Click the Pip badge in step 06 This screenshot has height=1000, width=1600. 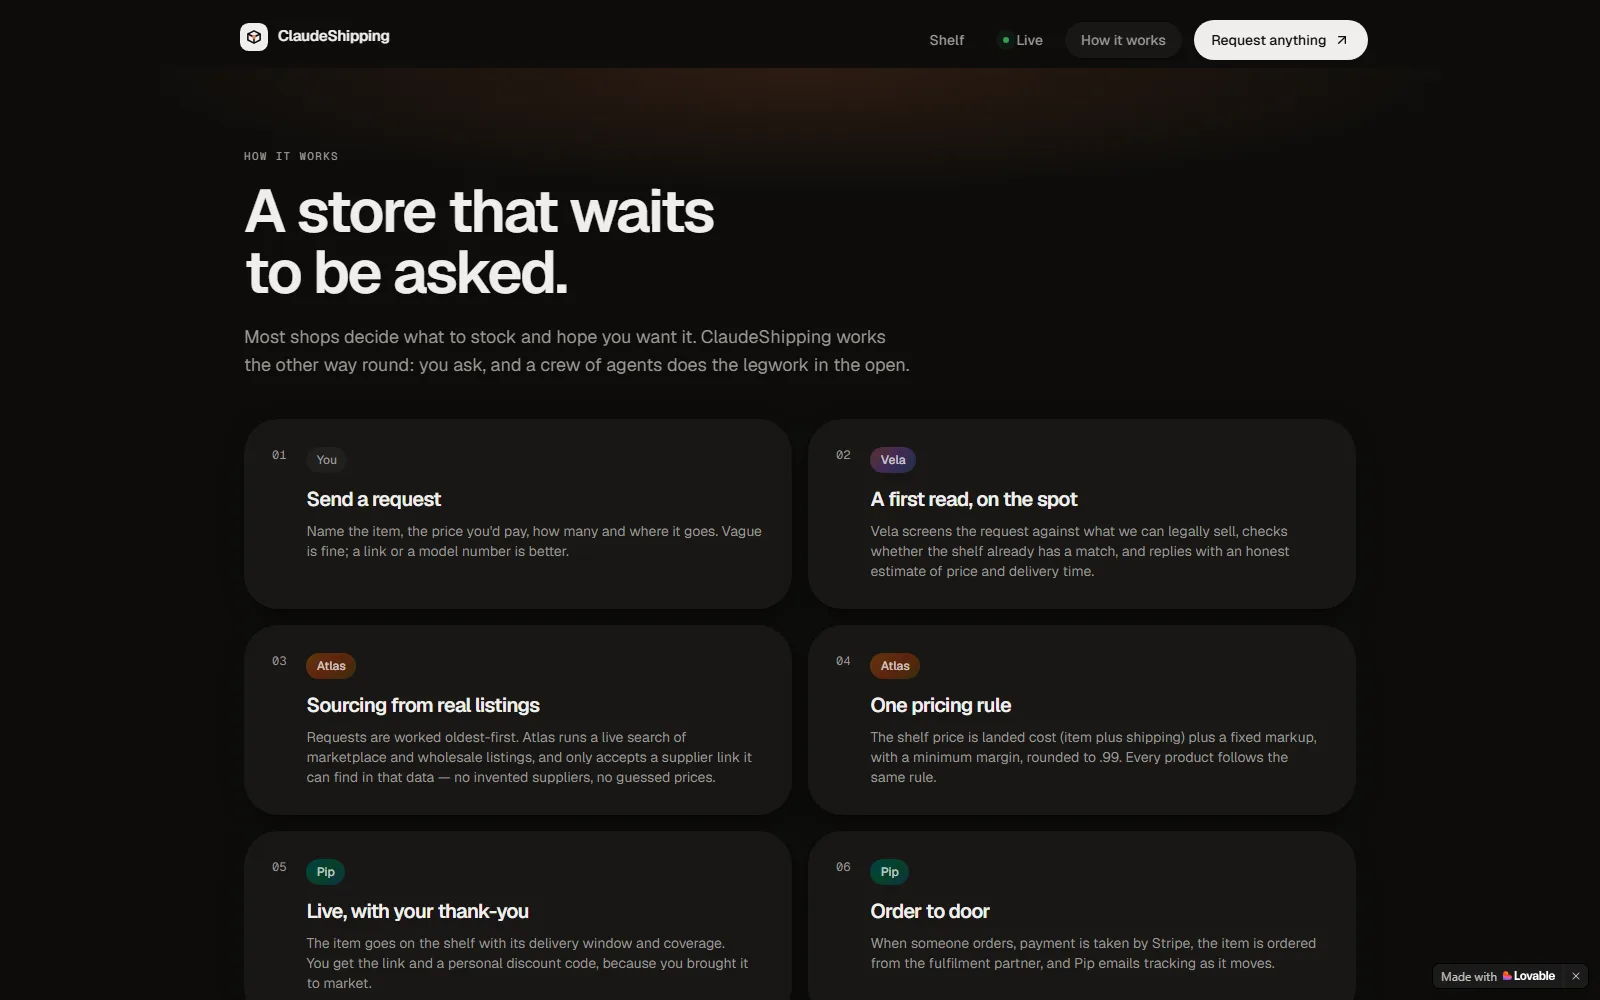(890, 872)
